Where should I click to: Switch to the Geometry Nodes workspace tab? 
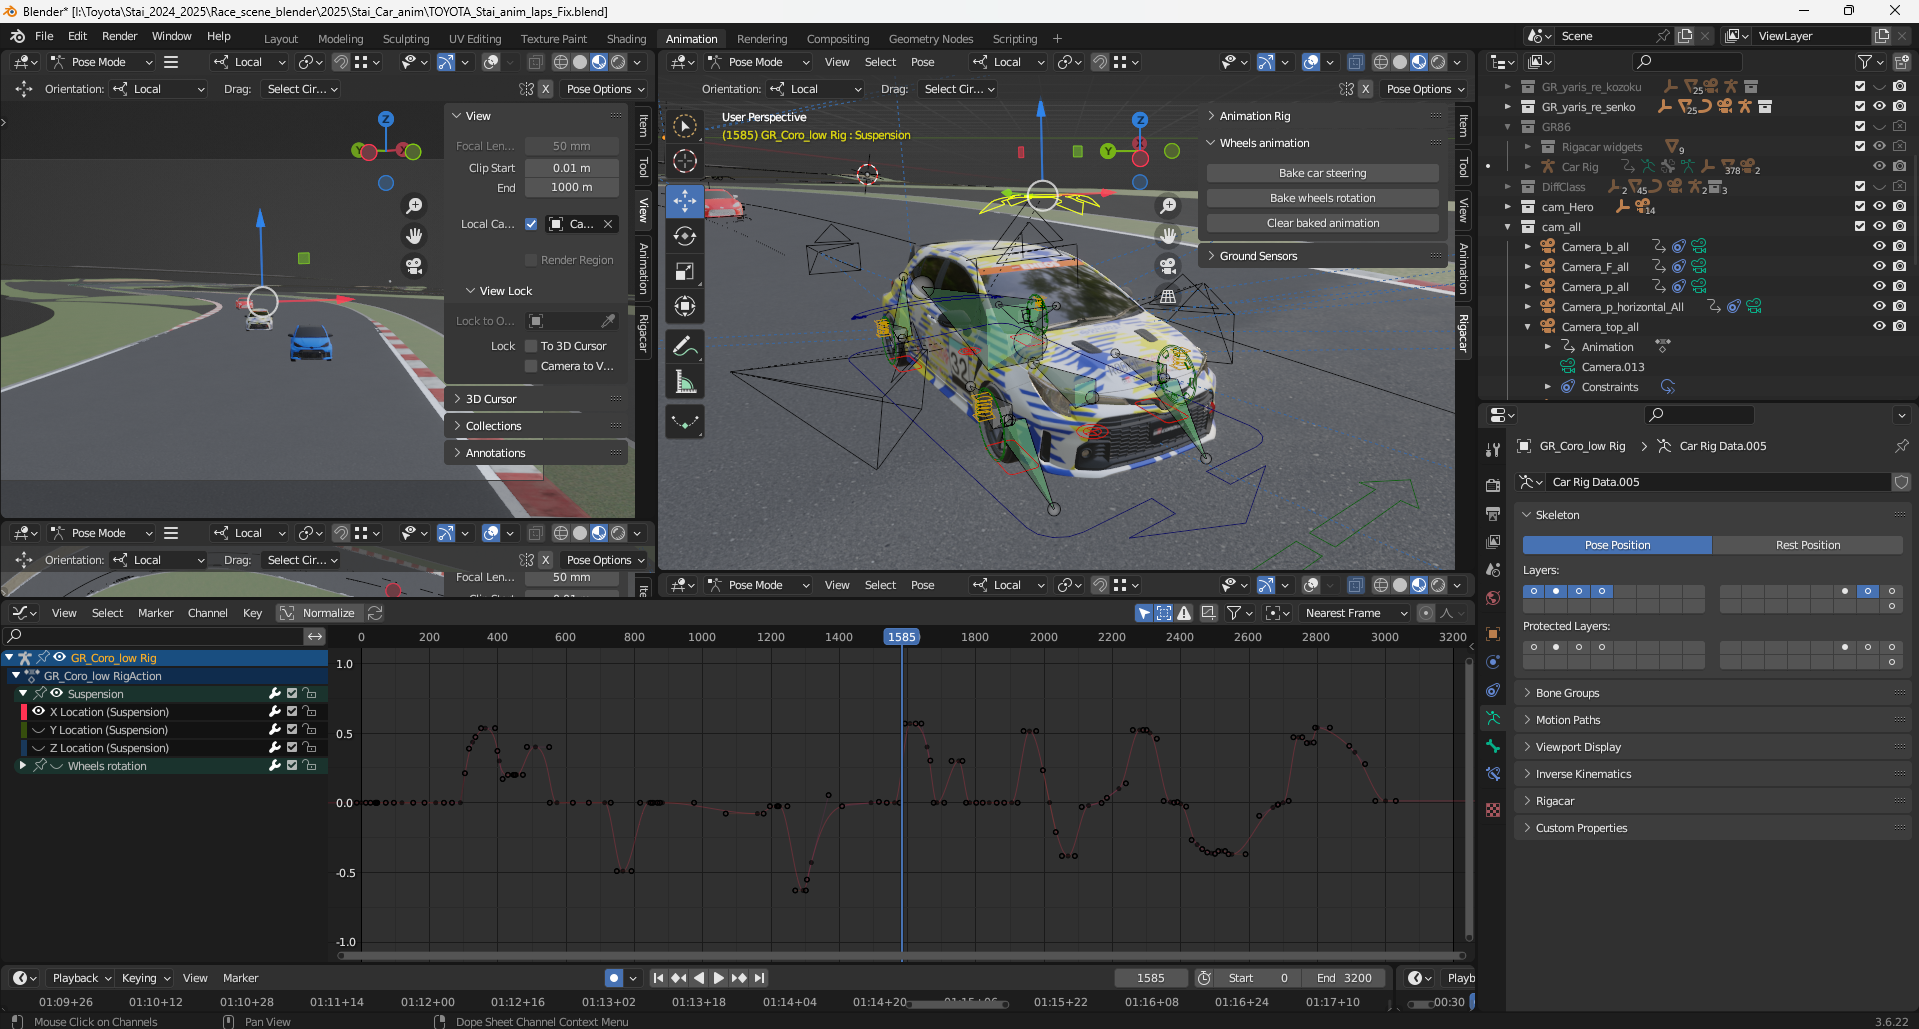930,39
